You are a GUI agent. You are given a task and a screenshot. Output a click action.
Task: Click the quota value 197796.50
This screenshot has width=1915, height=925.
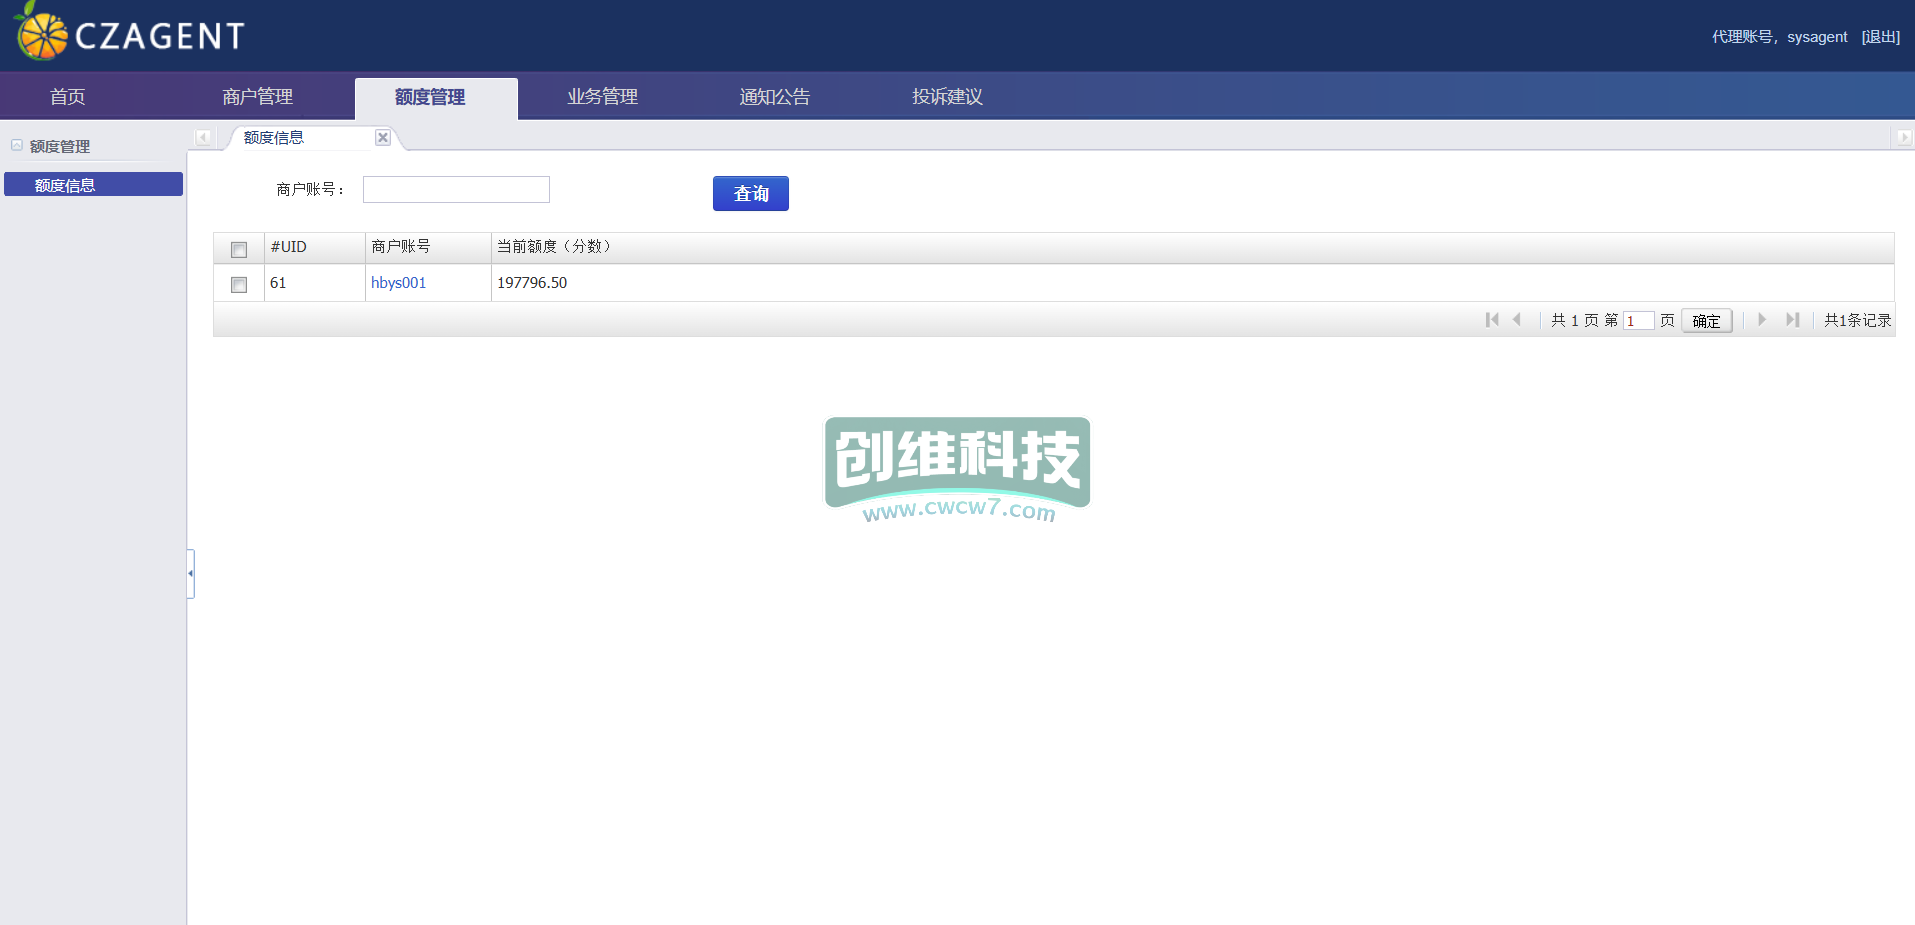pos(532,283)
